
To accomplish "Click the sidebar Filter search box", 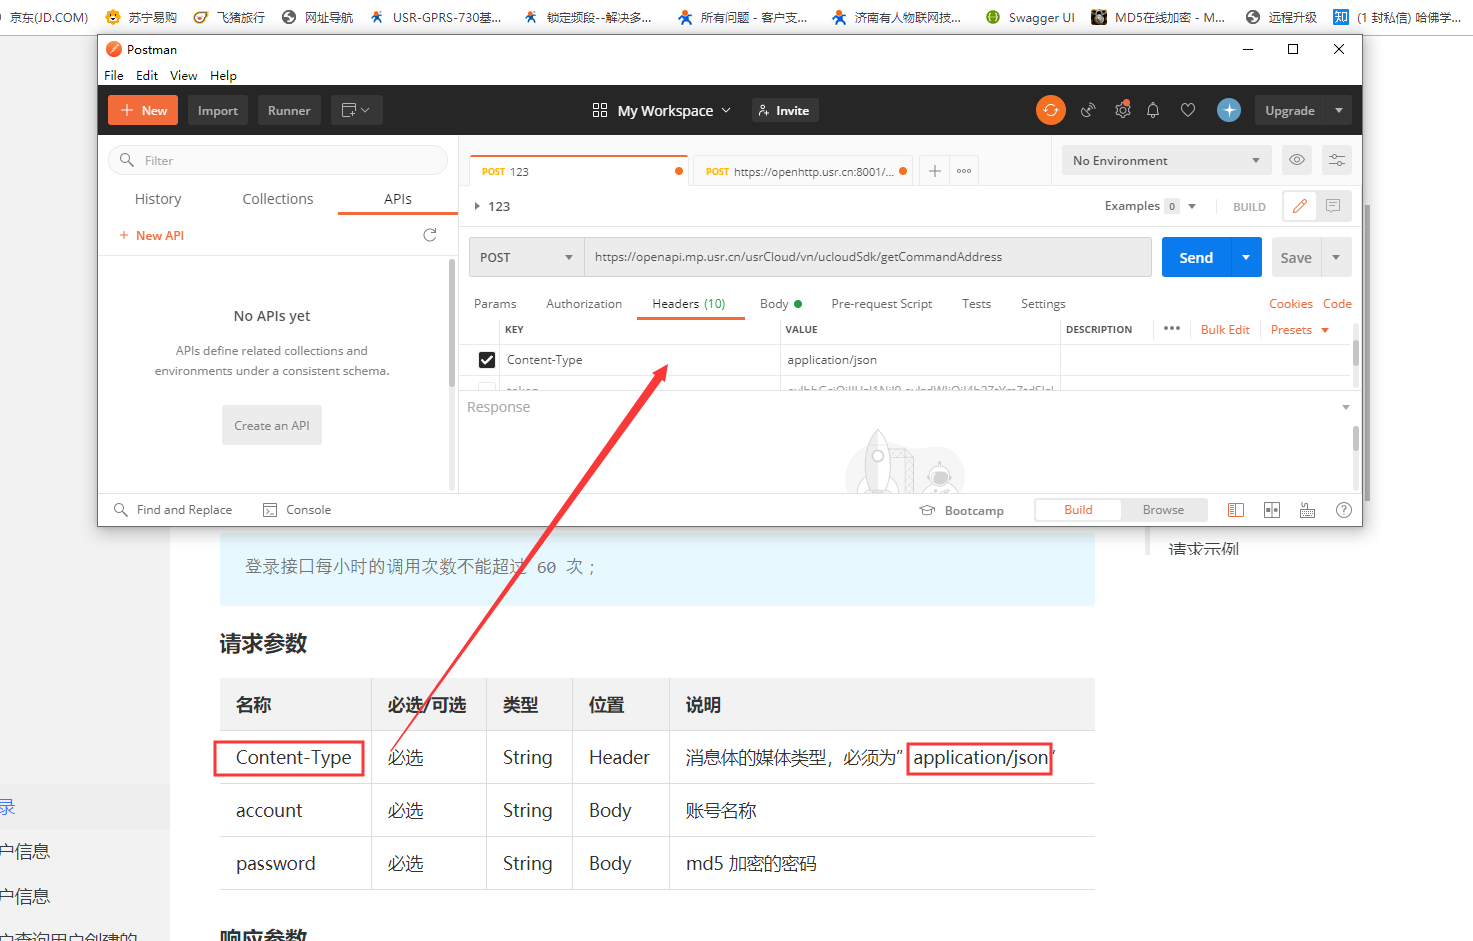I will (x=278, y=160).
